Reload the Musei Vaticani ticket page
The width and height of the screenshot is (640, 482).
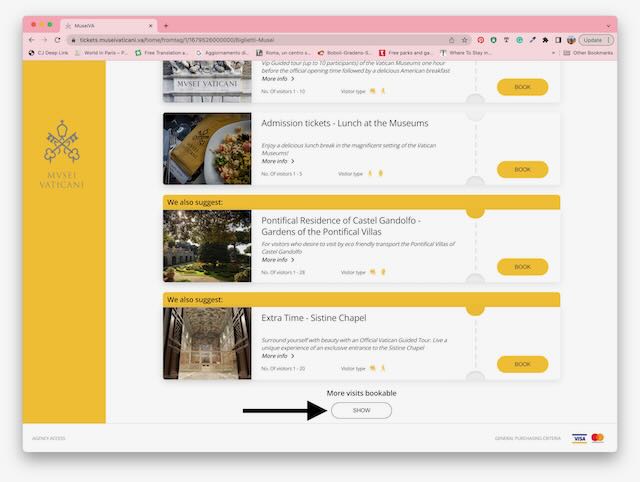click(x=58, y=40)
